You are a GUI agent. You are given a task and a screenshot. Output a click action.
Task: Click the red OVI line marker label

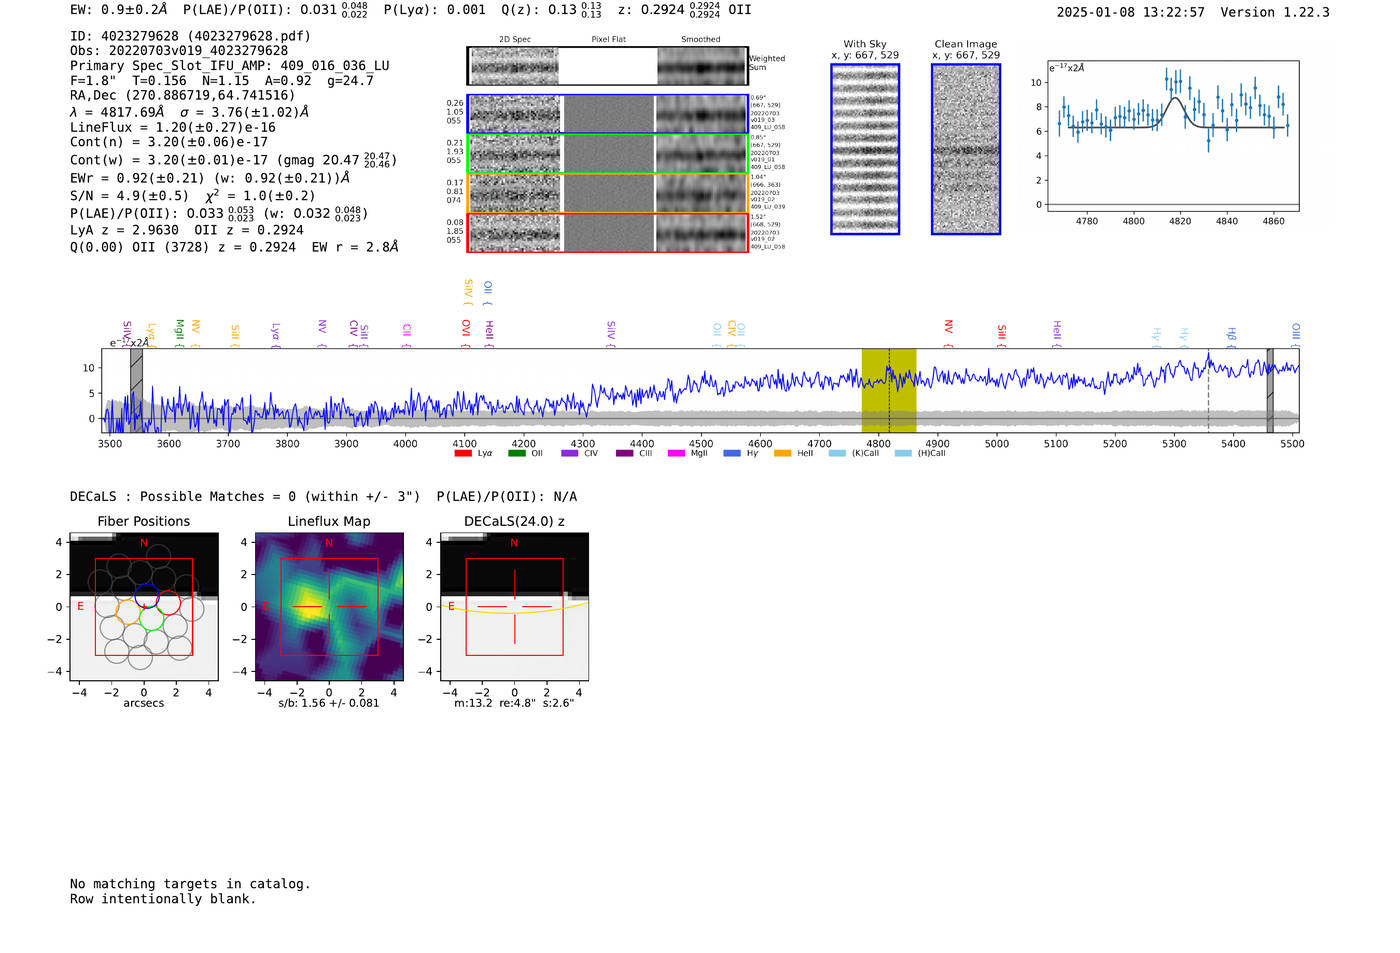[x=466, y=333]
